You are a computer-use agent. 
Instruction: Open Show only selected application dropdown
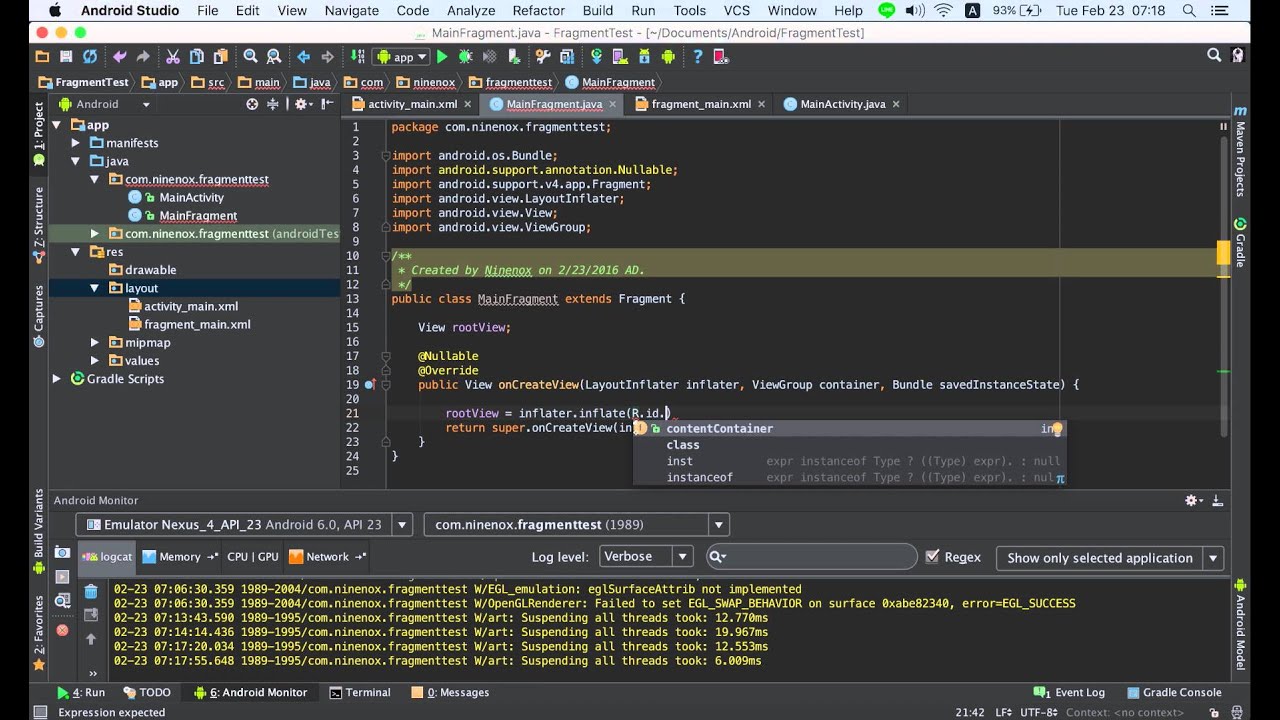tap(1110, 558)
